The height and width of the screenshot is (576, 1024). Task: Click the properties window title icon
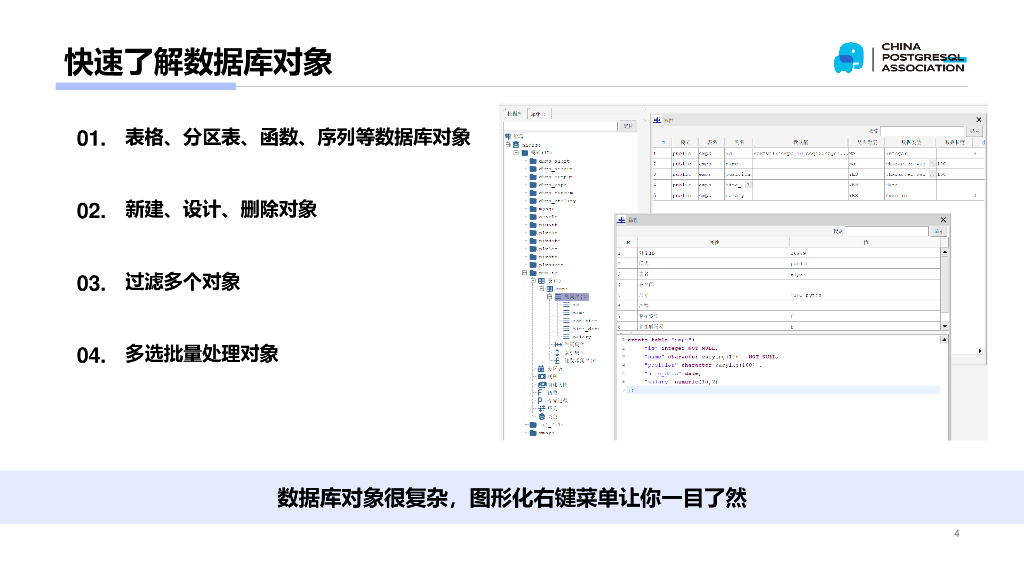click(621, 219)
